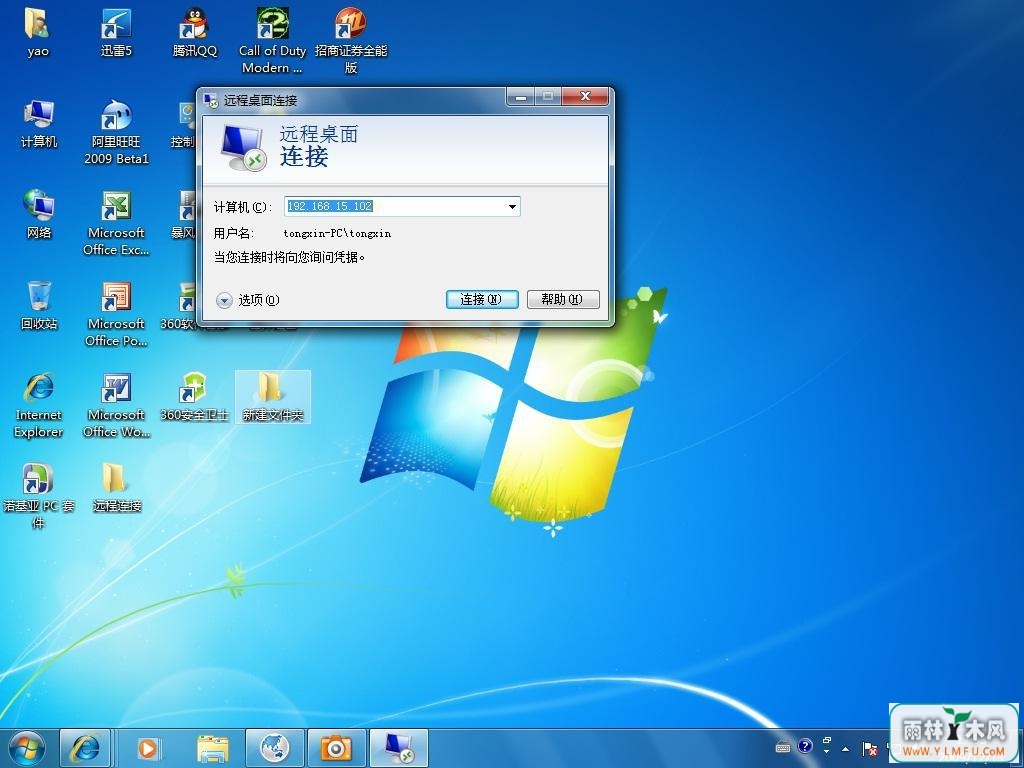Launch 腾讯QQ from desktop

(194, 33)
